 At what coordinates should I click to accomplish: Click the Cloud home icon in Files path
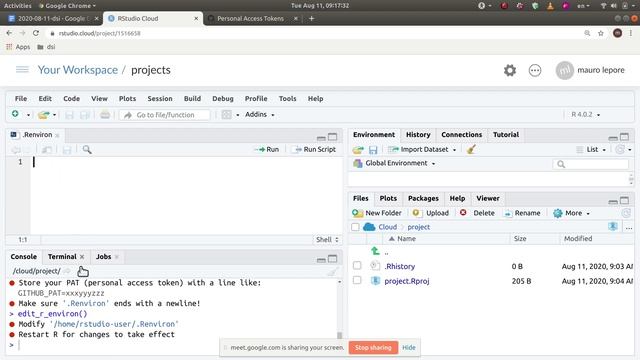point(369,227)
